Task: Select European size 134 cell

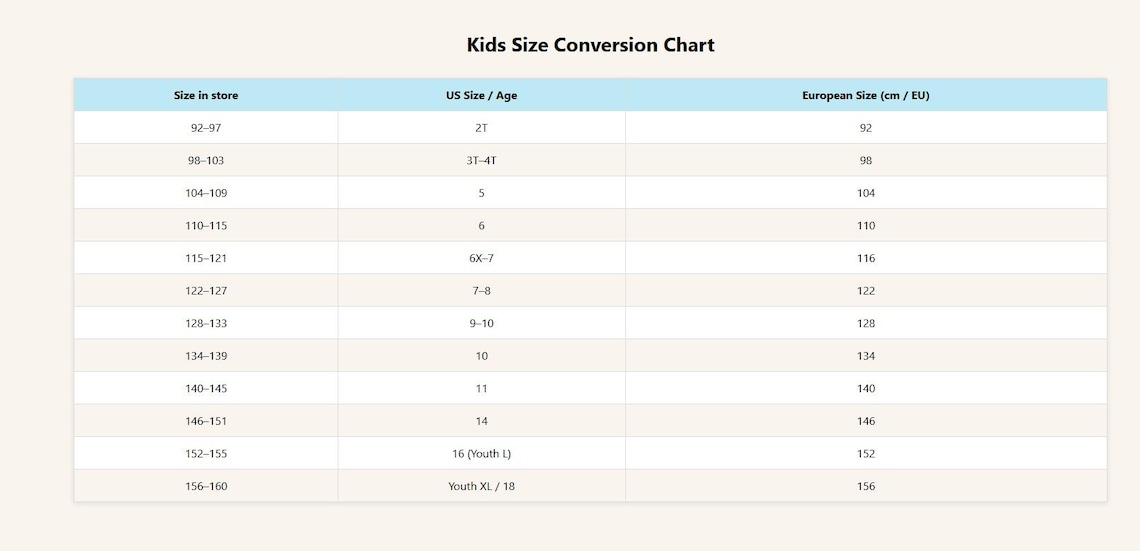Action: [x=866, y=356]
